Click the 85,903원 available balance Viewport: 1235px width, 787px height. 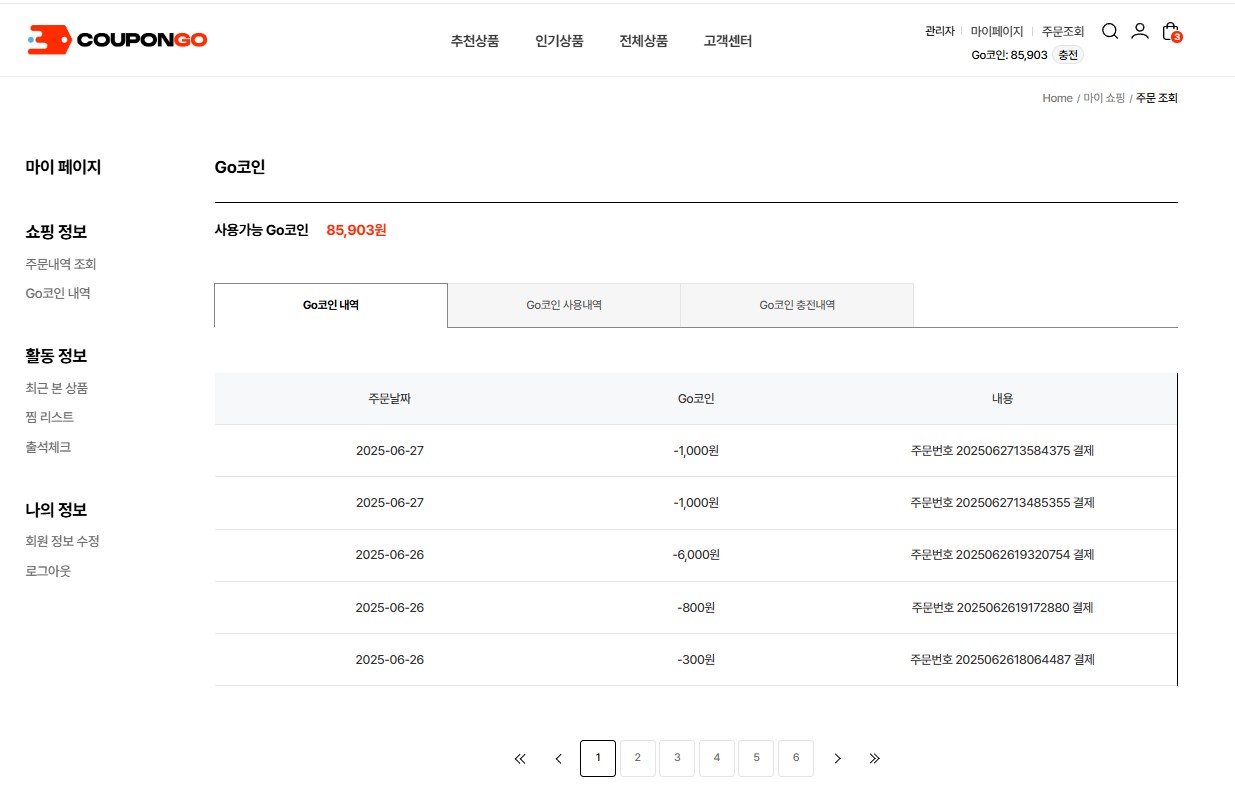point(356,230)
